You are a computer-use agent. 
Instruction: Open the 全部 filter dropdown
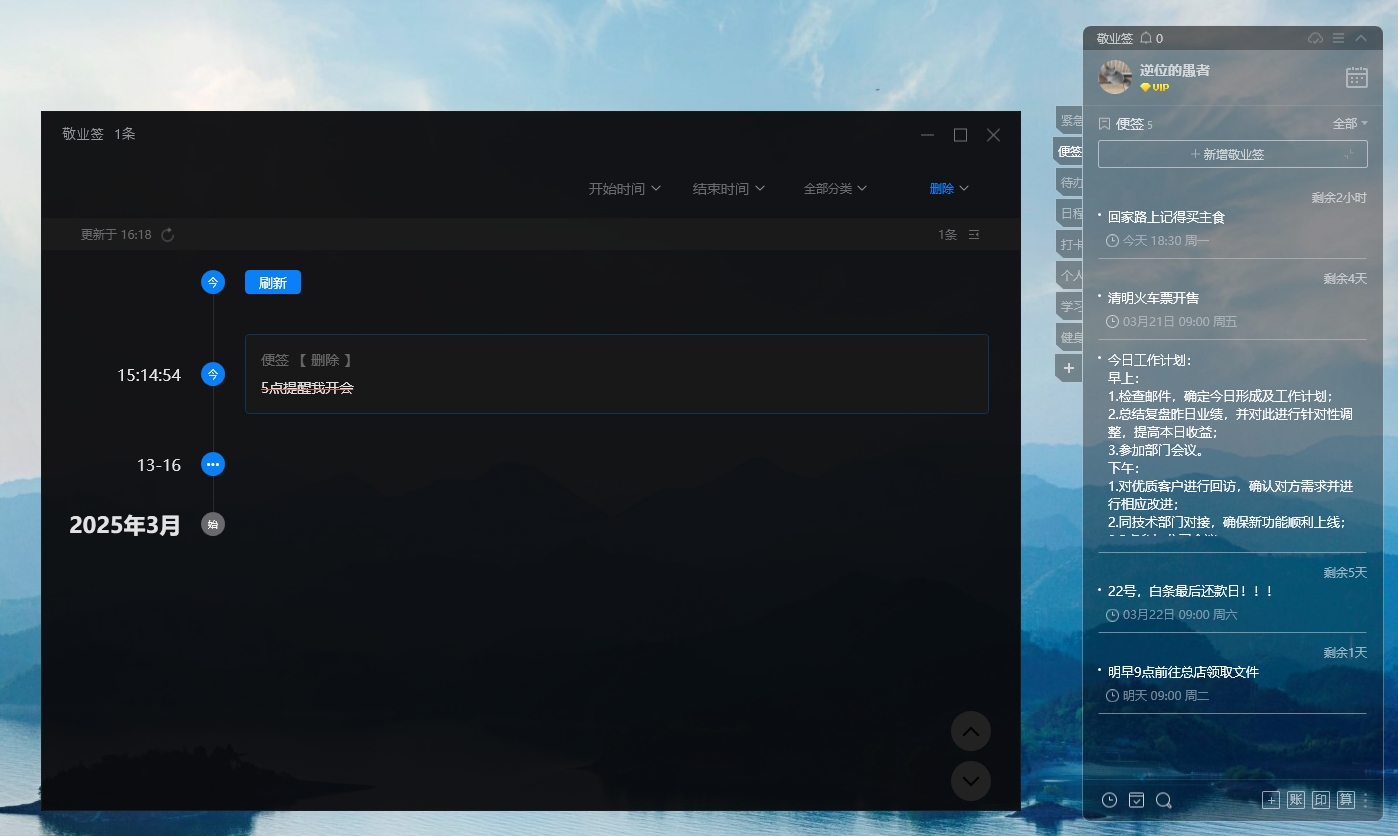(1350, 124)
